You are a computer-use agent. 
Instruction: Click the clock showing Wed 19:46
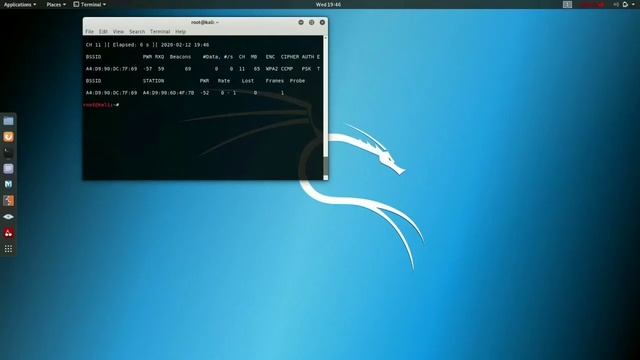tap(328, 4)
